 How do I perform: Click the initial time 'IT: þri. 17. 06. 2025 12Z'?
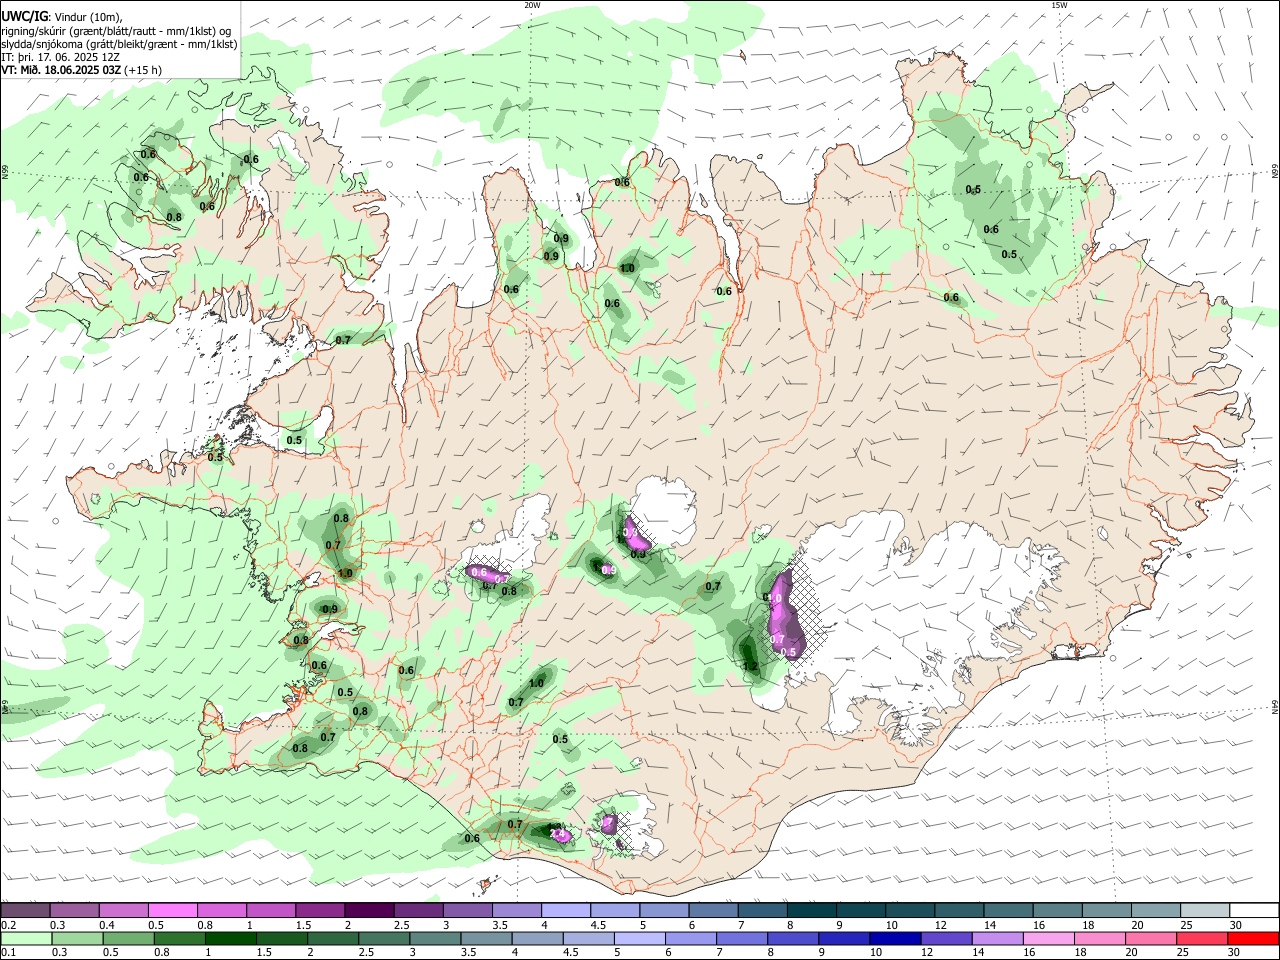(61, 57)
